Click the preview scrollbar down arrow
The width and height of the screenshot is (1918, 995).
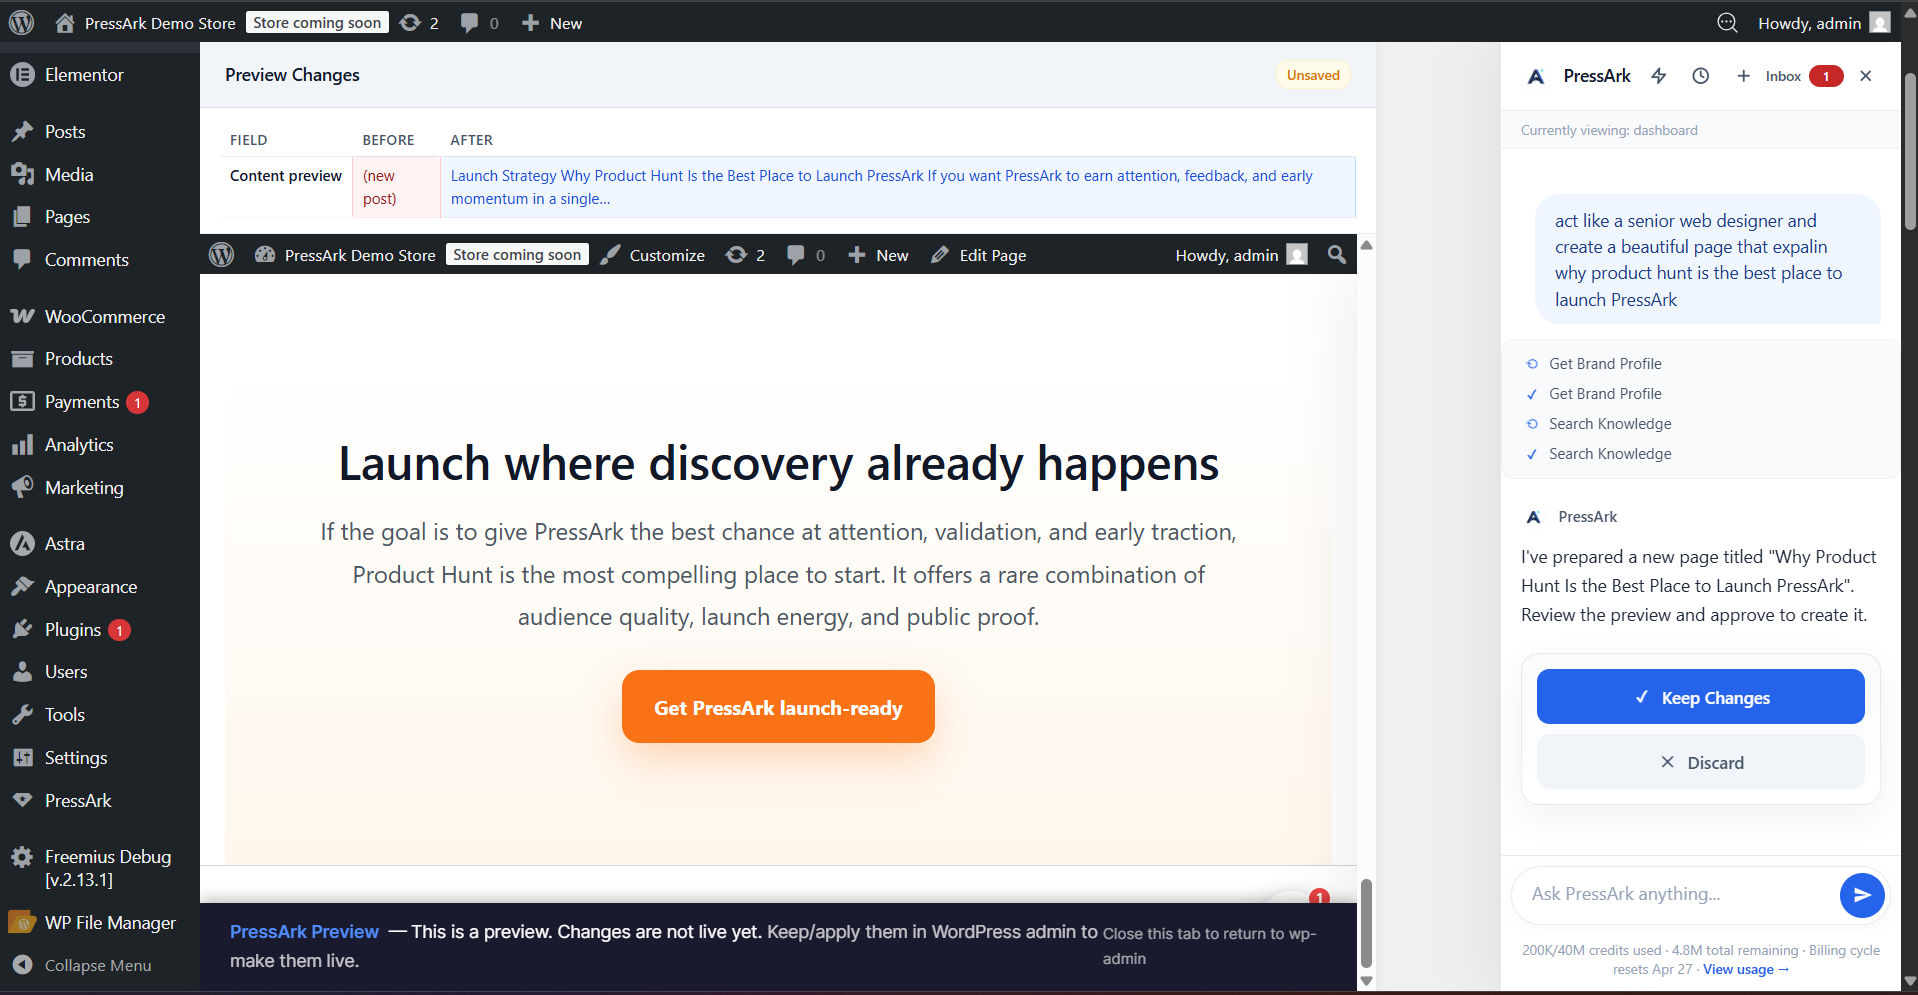click(x=1366, y=982)
